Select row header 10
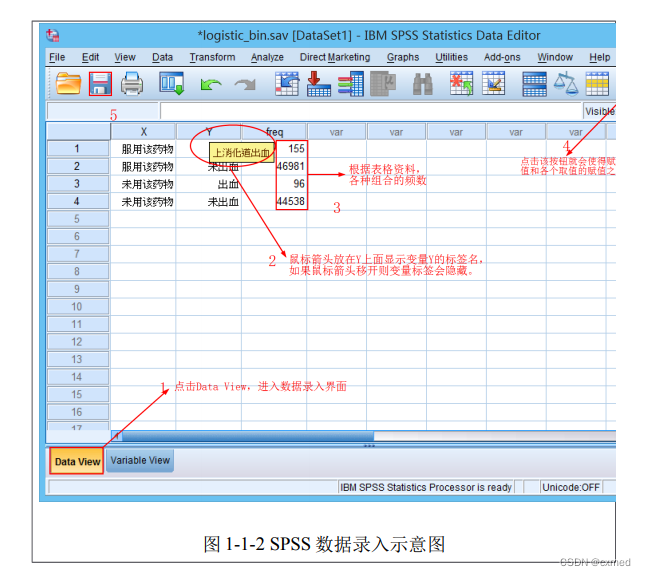 click(x=77, y=307)
